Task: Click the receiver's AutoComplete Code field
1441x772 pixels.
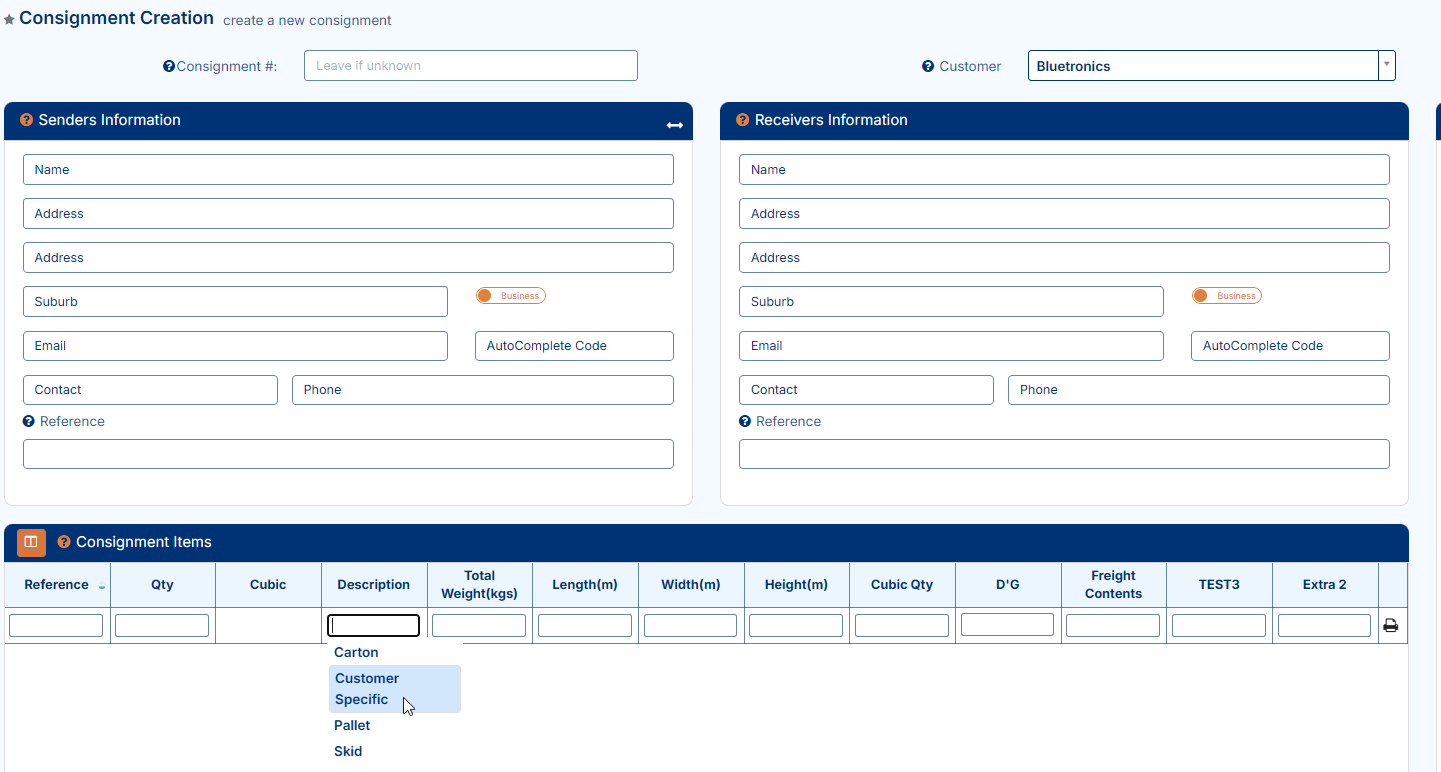Action: 1289,346
